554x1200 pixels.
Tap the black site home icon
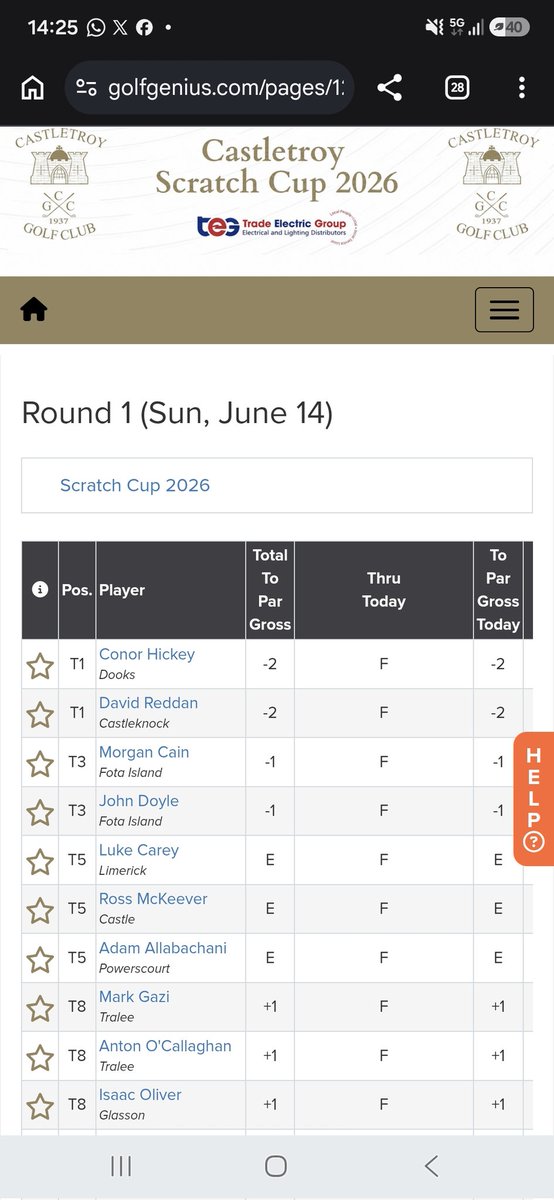click(x=34, y=310)
